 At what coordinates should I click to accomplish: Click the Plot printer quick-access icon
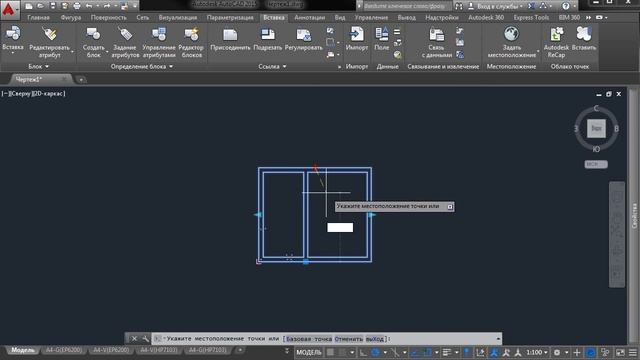77,6
